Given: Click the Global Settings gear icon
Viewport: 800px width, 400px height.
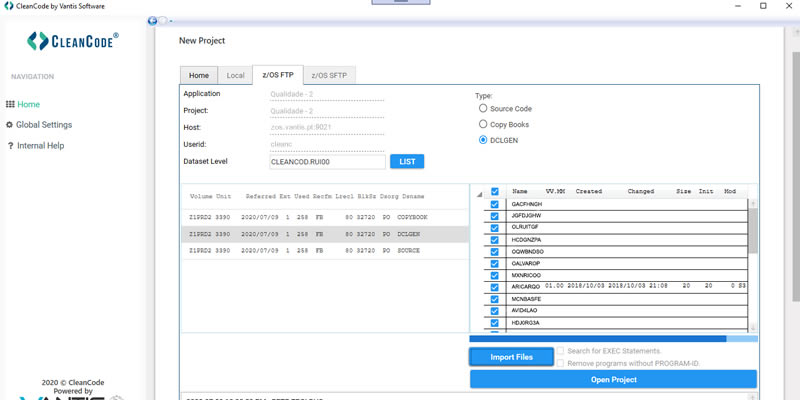Looking at the screenshot, I should tap(9, 124).
